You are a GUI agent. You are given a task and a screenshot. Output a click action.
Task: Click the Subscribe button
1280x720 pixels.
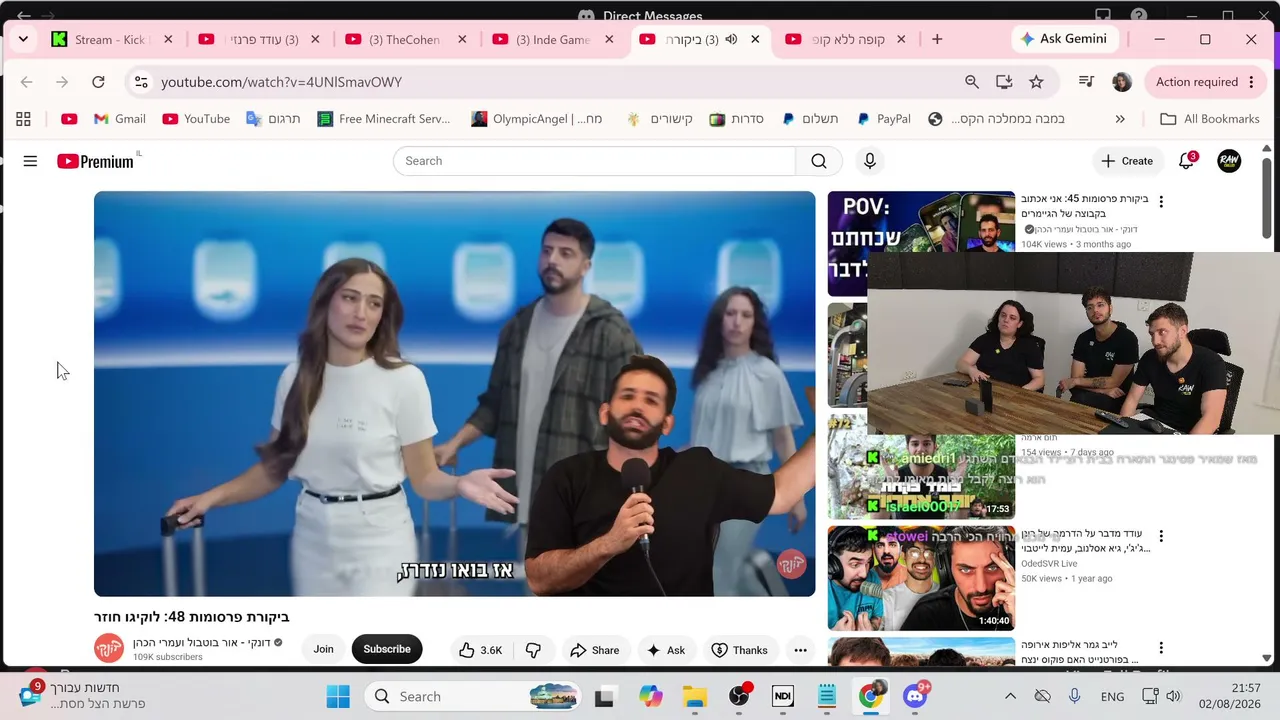(x=387, y=650)
